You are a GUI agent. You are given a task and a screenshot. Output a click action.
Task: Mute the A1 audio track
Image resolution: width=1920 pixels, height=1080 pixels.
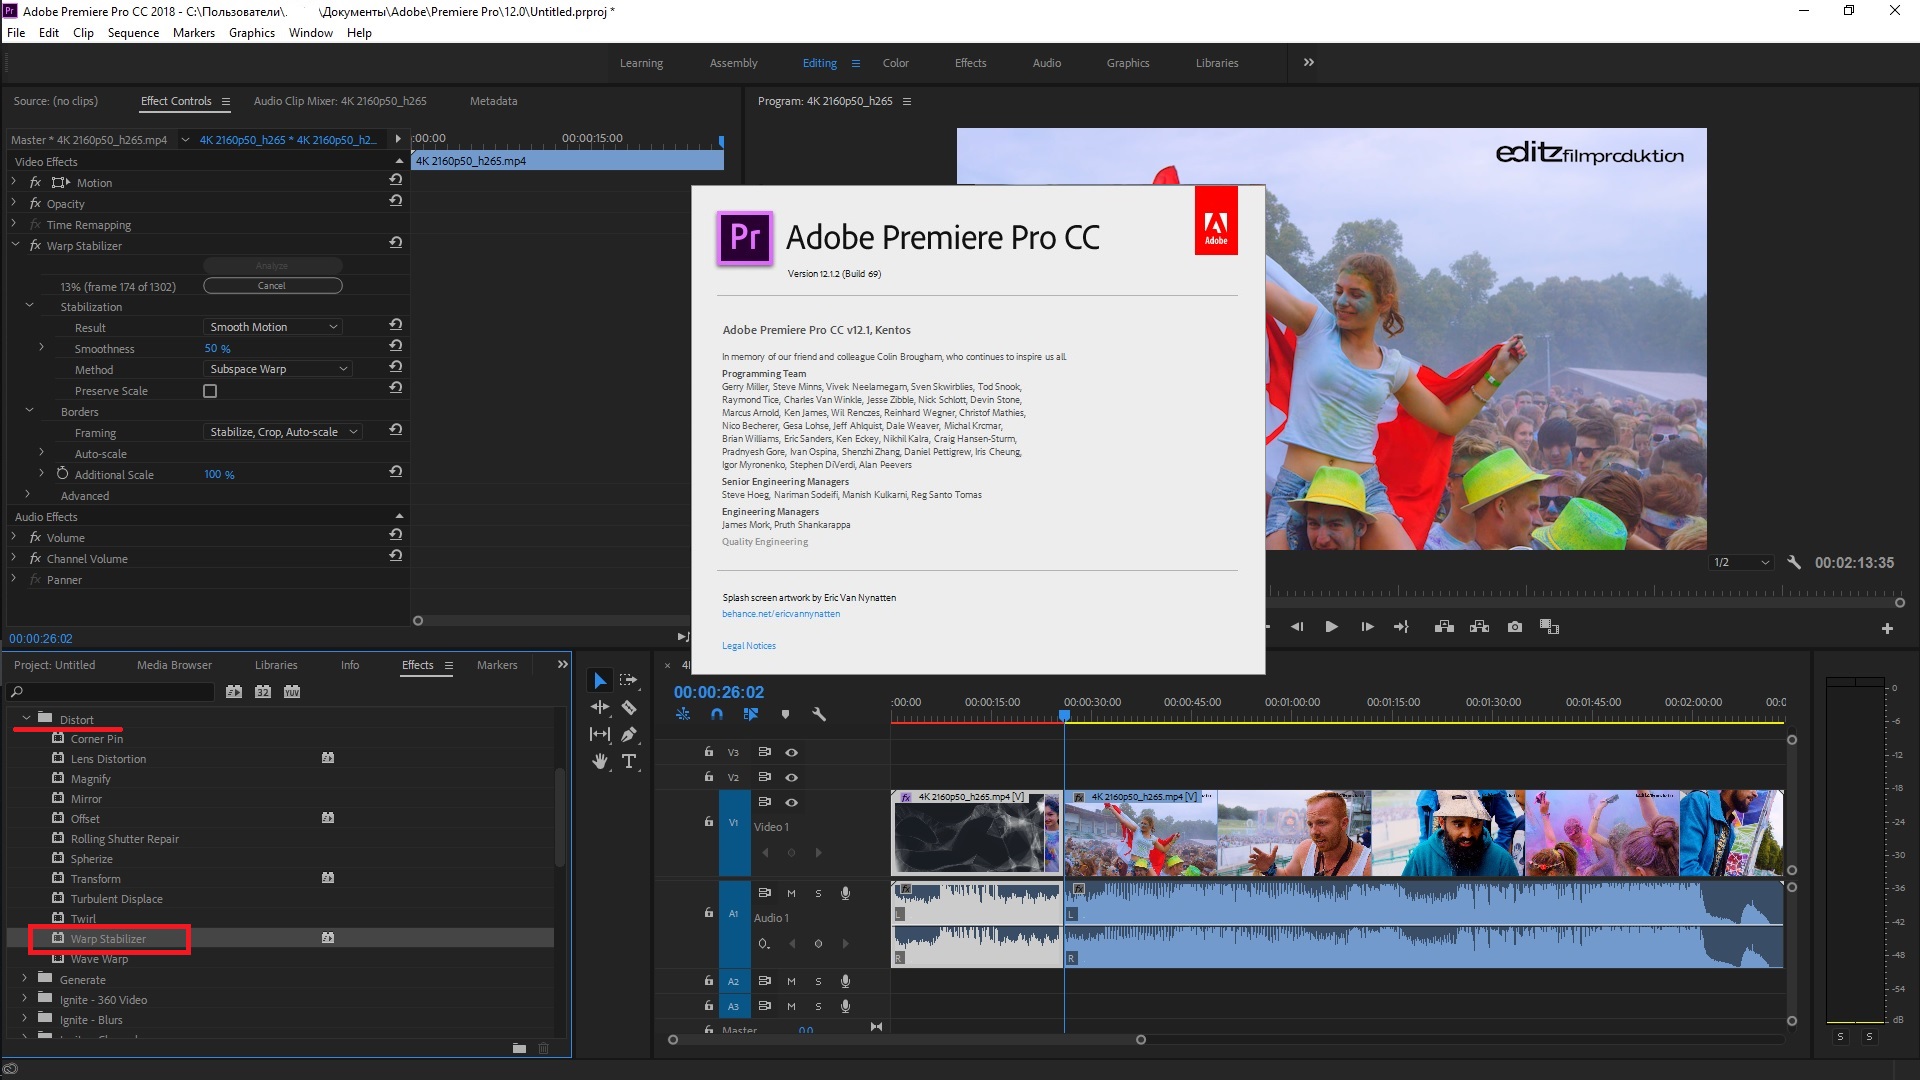(791, 893)
